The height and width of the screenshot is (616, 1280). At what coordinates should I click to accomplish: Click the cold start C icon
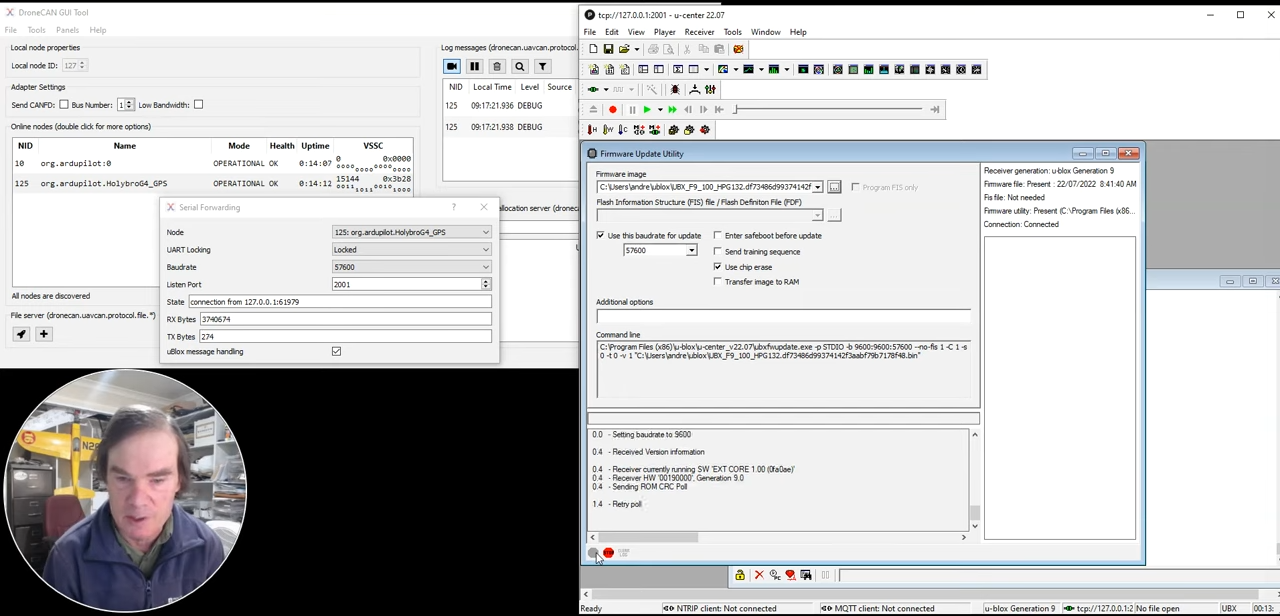625,130
